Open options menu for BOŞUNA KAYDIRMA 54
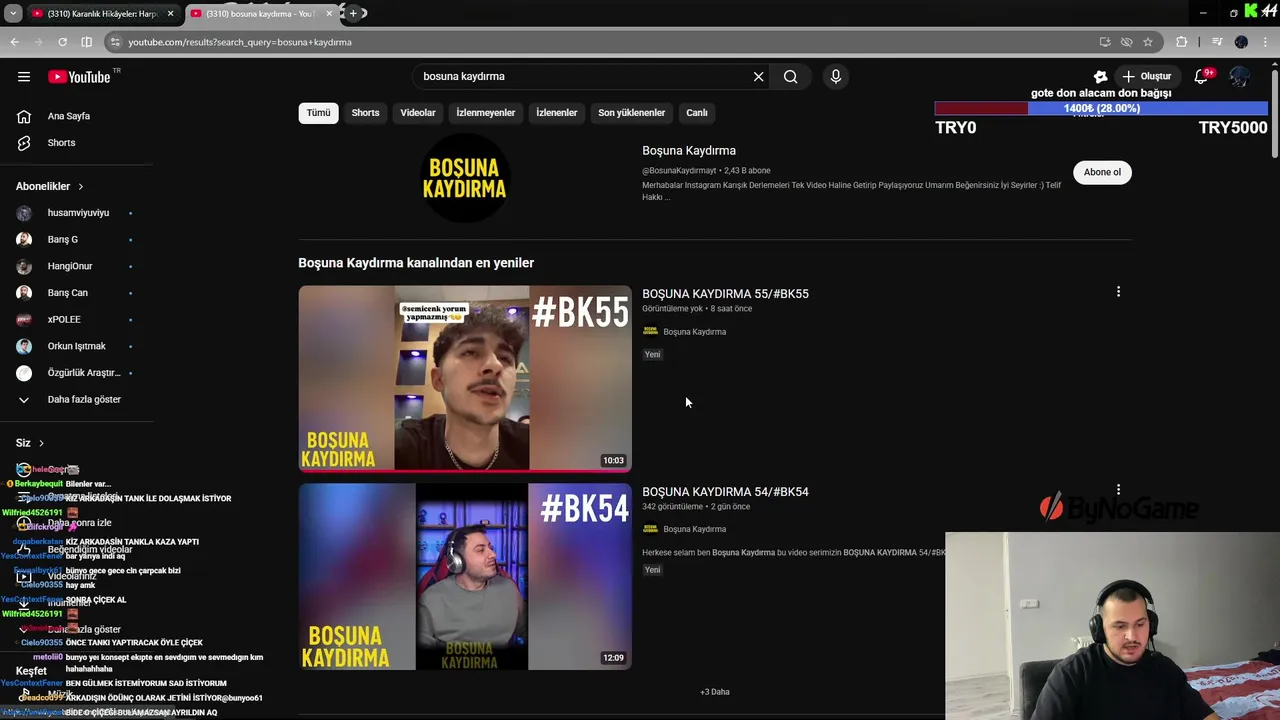The image size is (1280, 720). point(1118,490)
